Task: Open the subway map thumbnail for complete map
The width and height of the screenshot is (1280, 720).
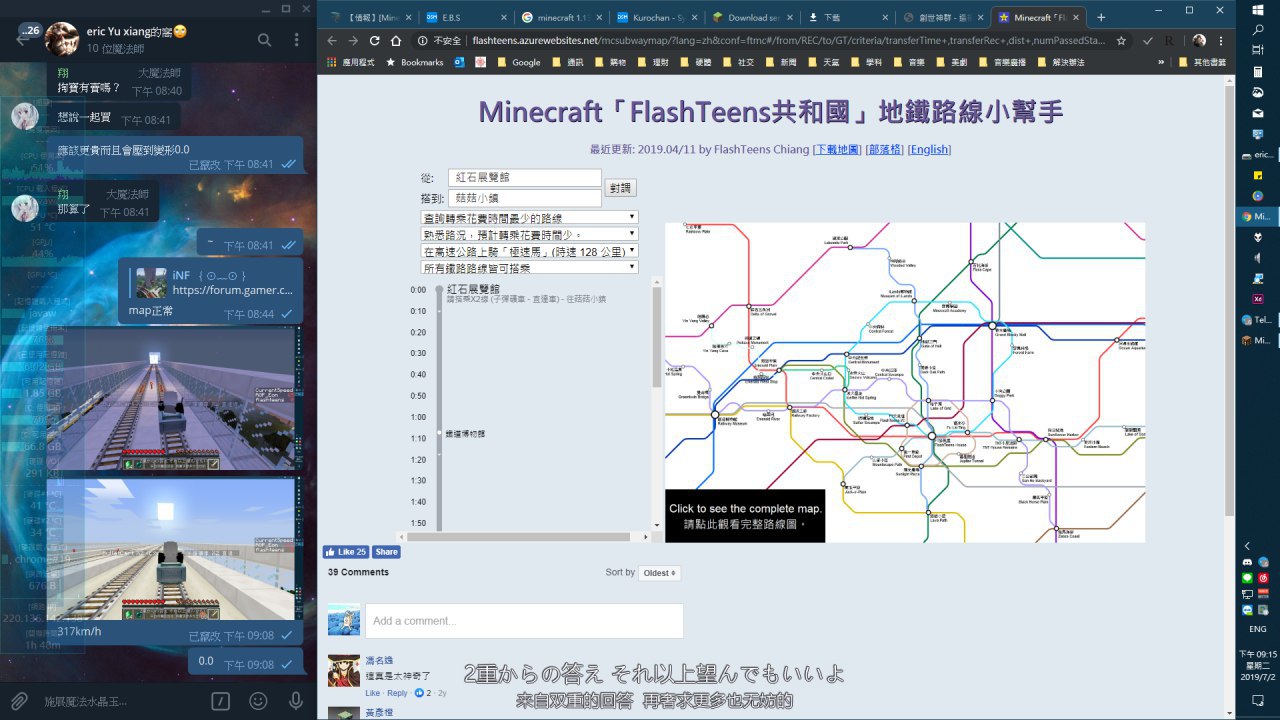Action: [x=905, y=382]
